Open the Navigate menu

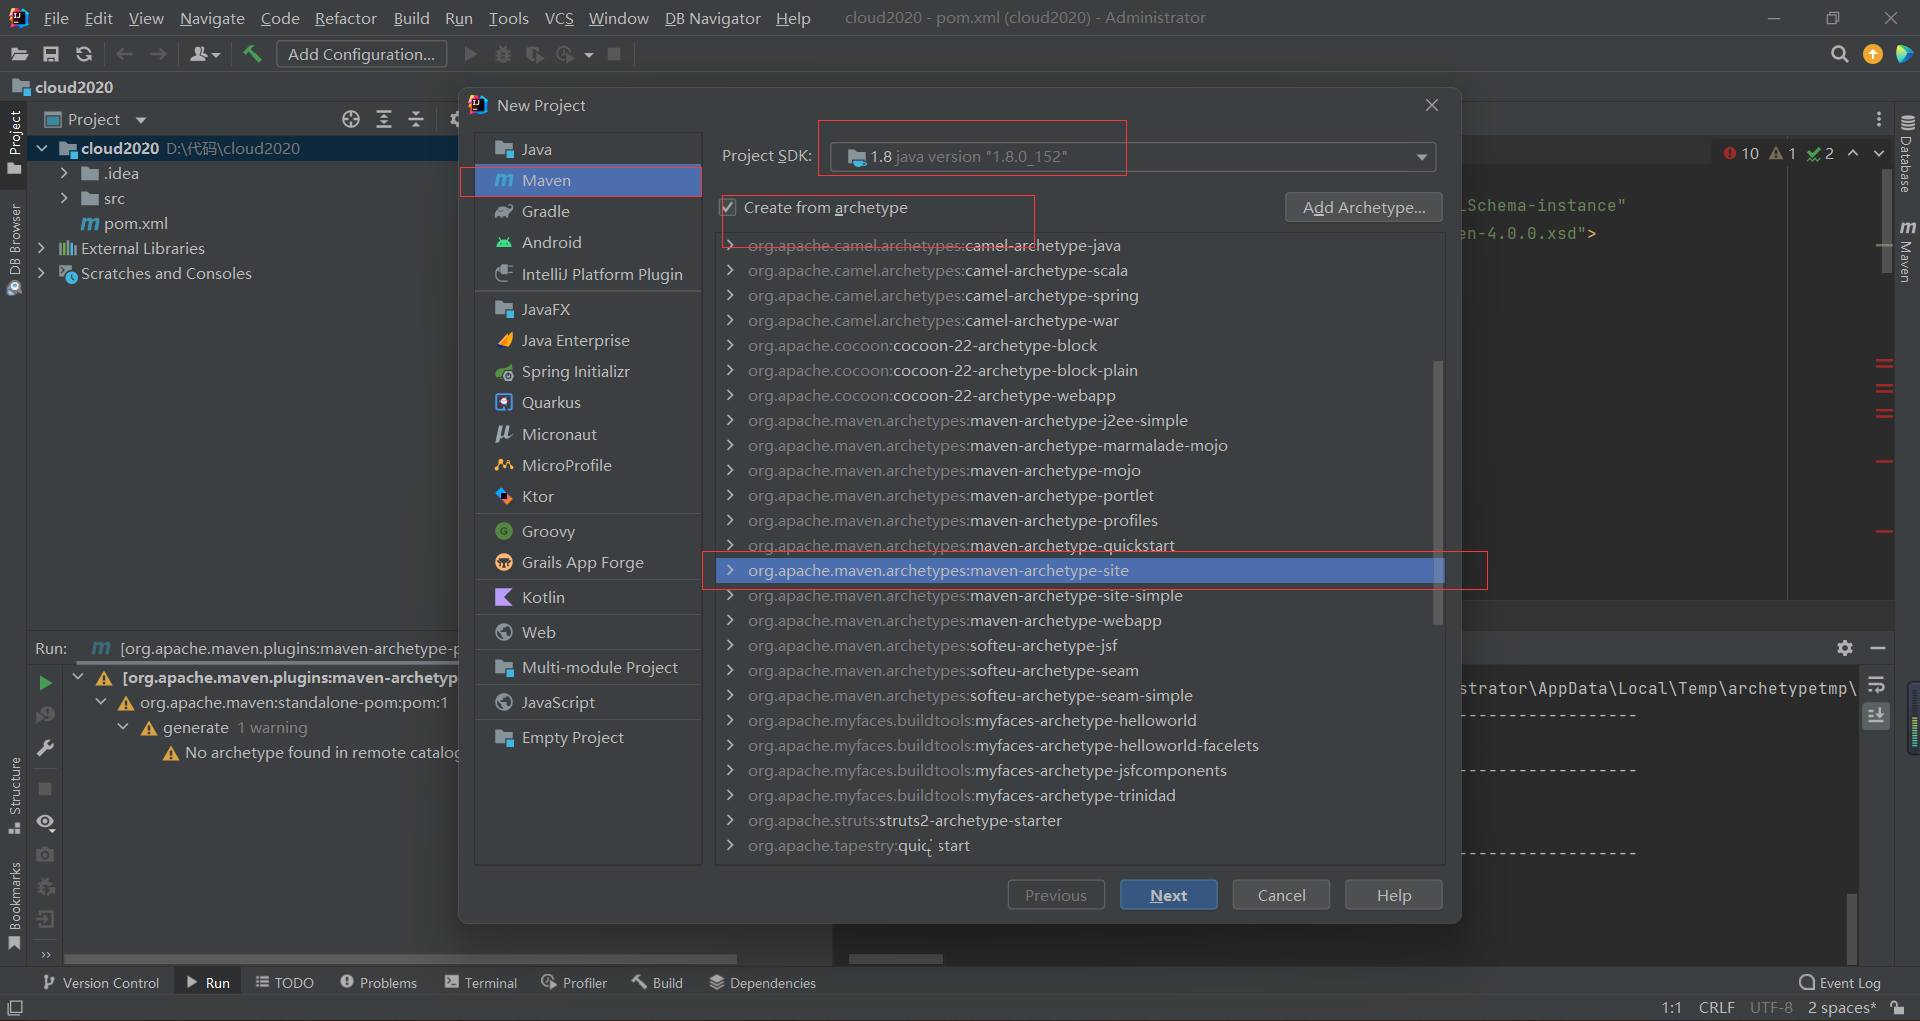tap(212, 18)
